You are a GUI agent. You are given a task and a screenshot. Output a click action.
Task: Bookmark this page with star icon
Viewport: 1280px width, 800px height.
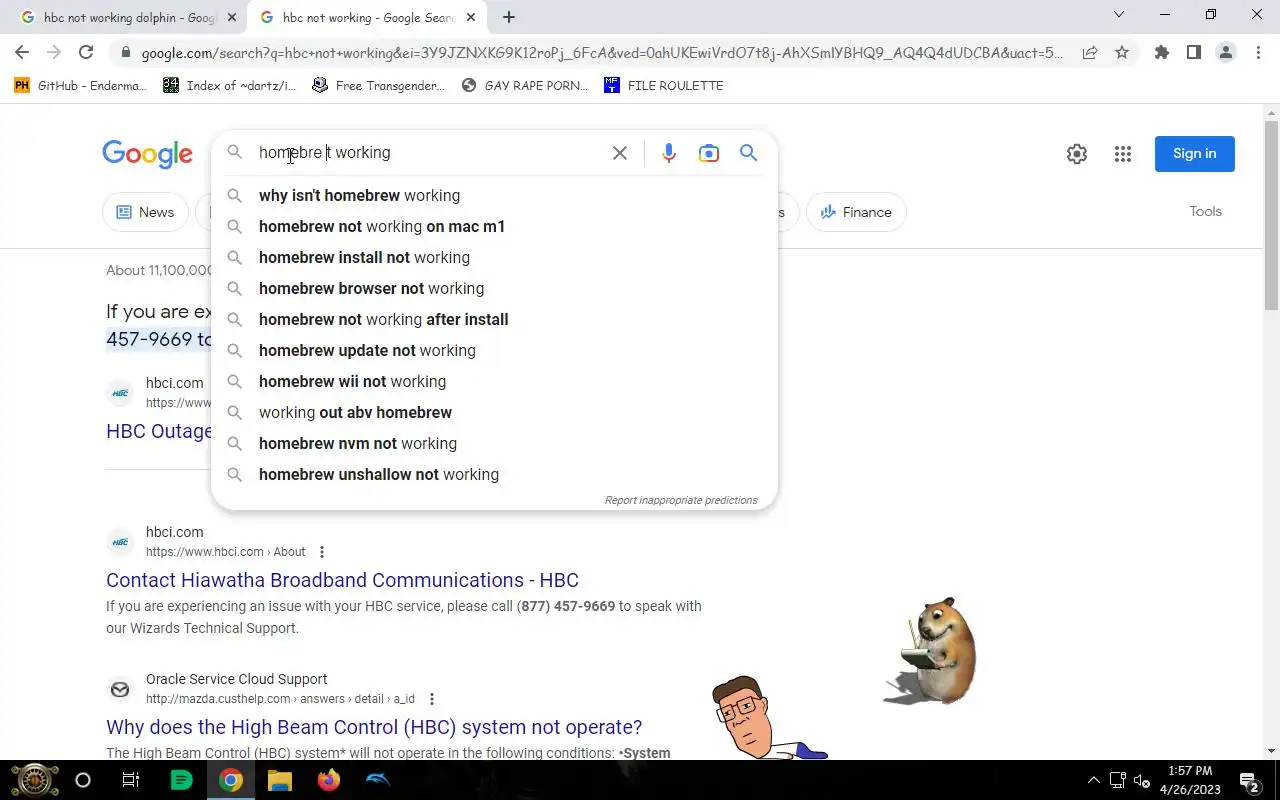pos(1122,53)
